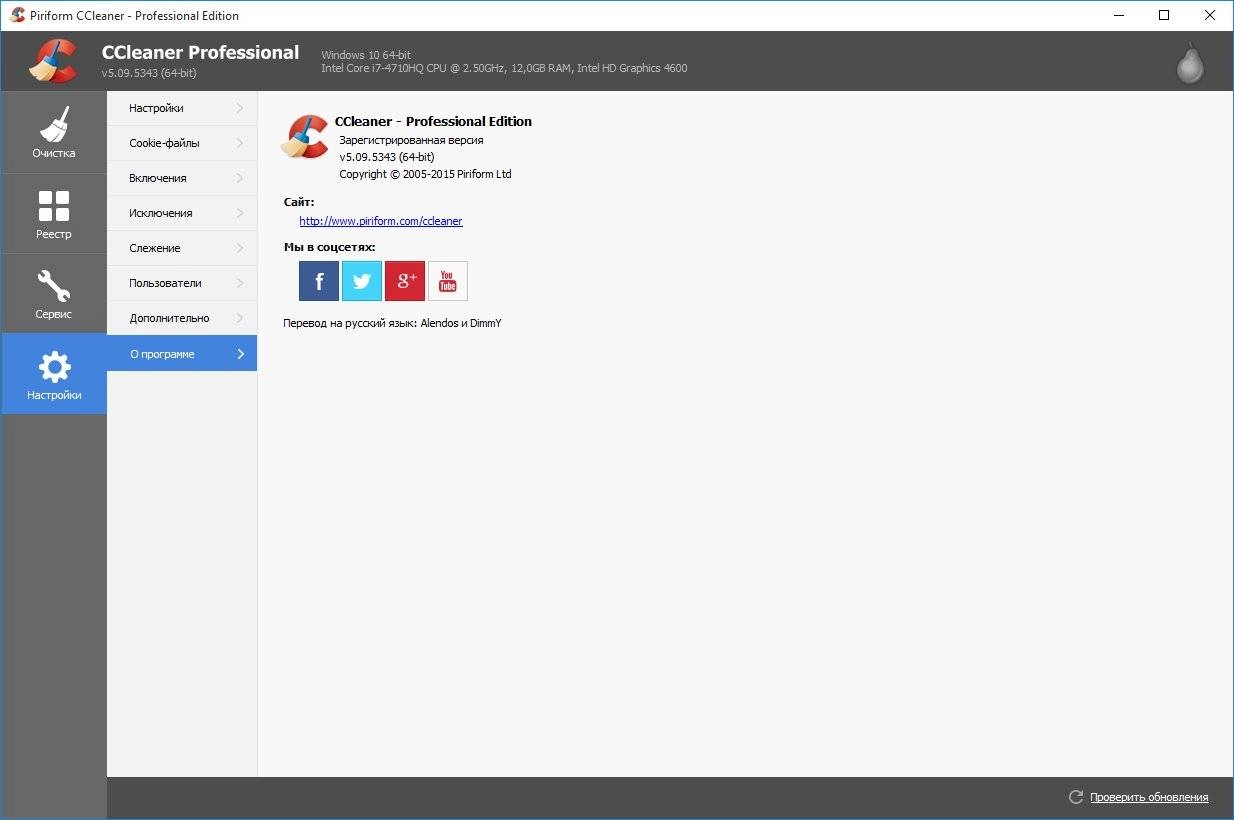1234x820 pixels.
Task: Open the YouTube channel icon
Action: coord(448,281)
